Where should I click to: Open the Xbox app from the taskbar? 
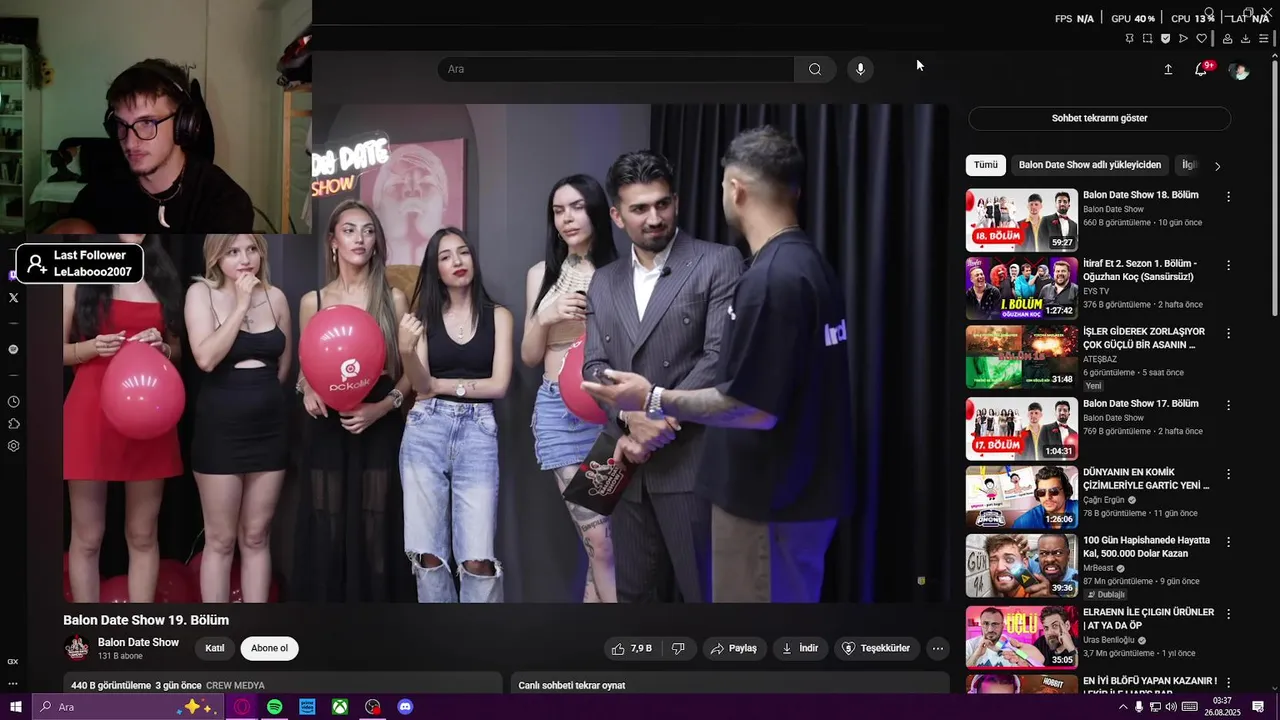point(340,707)
